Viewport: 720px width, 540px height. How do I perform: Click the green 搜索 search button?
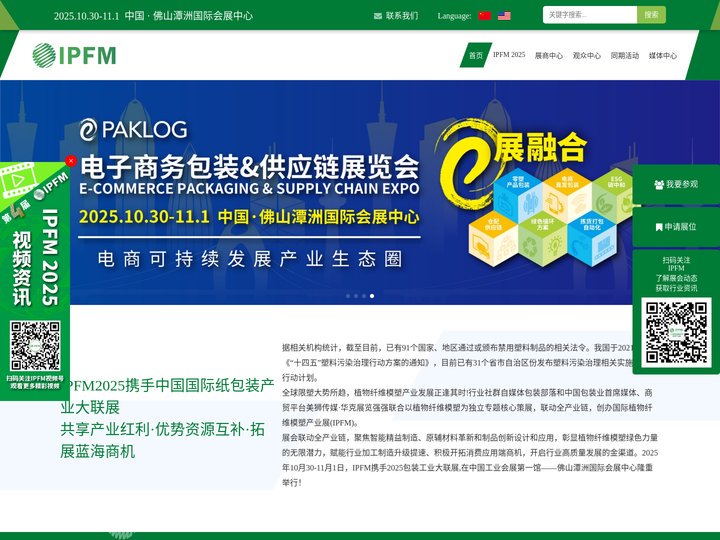click(x=651, y=15)
